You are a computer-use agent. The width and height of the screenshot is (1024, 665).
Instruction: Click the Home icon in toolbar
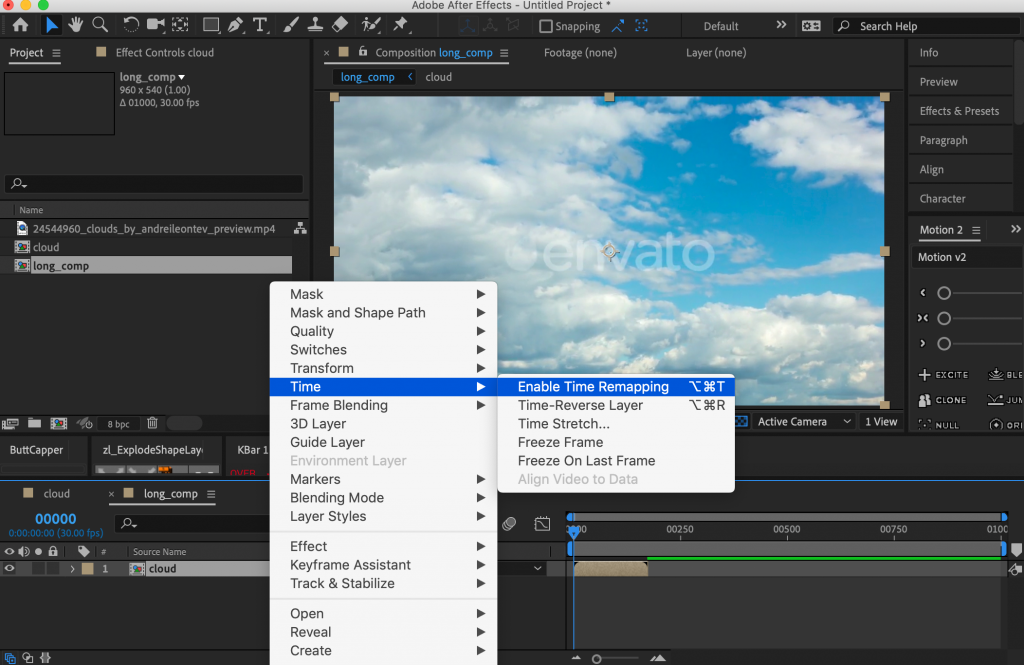coord(20,25)
